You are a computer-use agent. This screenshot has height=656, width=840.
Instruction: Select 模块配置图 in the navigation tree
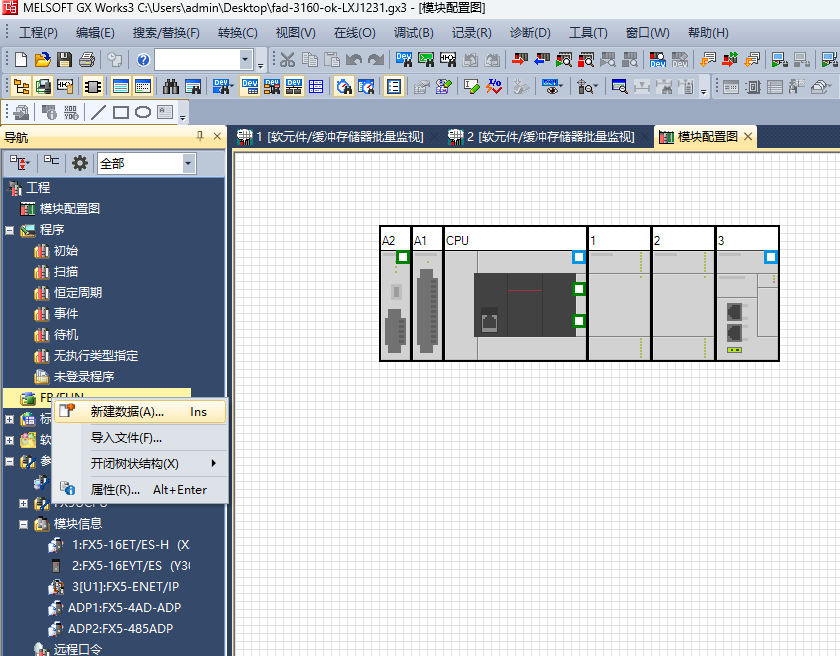69,209
